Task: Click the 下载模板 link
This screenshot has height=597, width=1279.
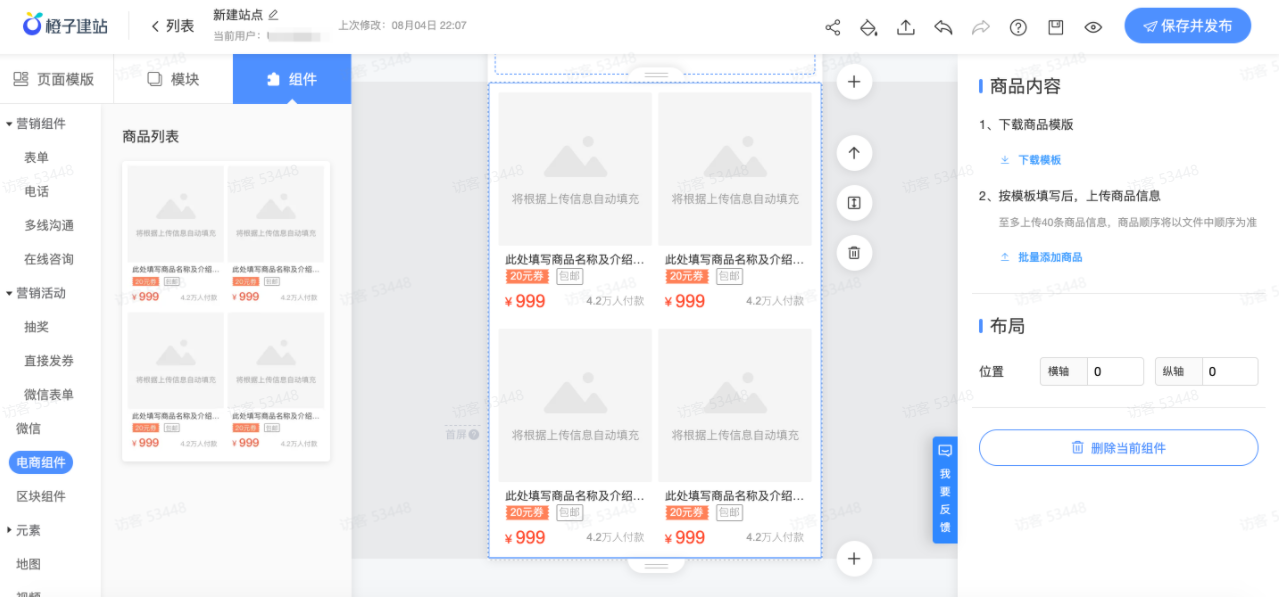Action: pyautogui.click(x=1039, y=160)
